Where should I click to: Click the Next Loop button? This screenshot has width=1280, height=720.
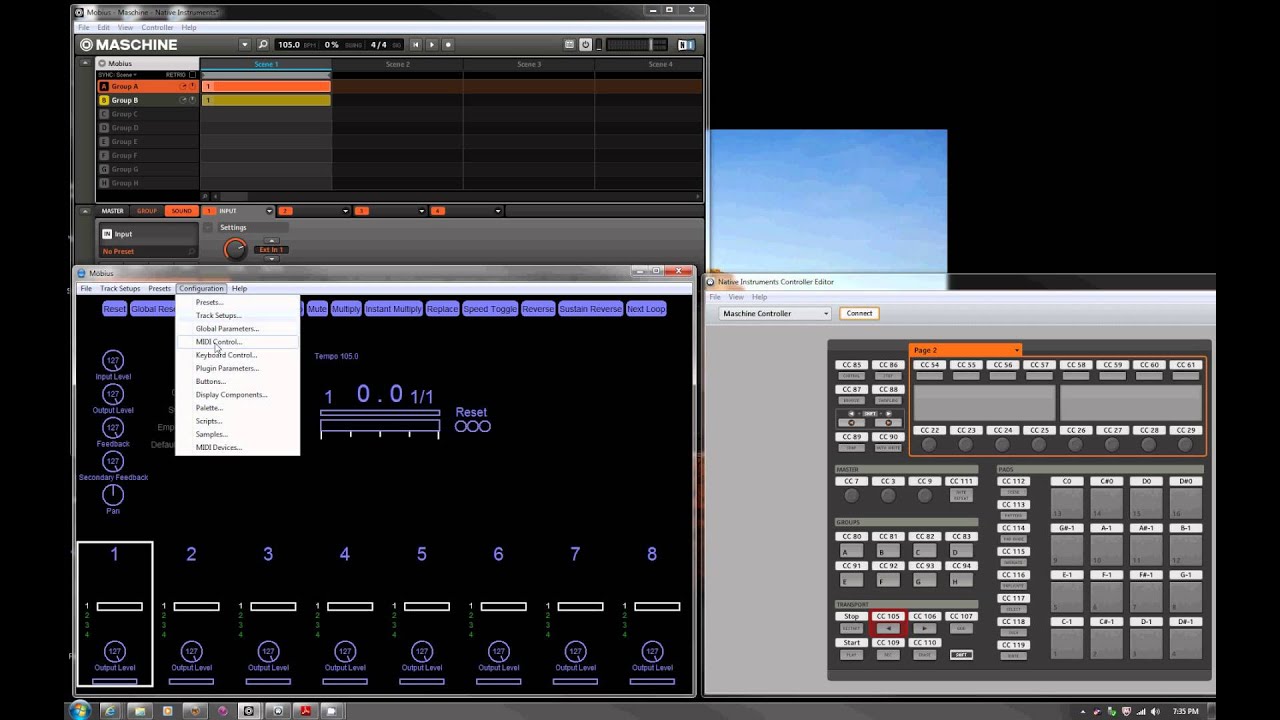[x=646, y=309]
